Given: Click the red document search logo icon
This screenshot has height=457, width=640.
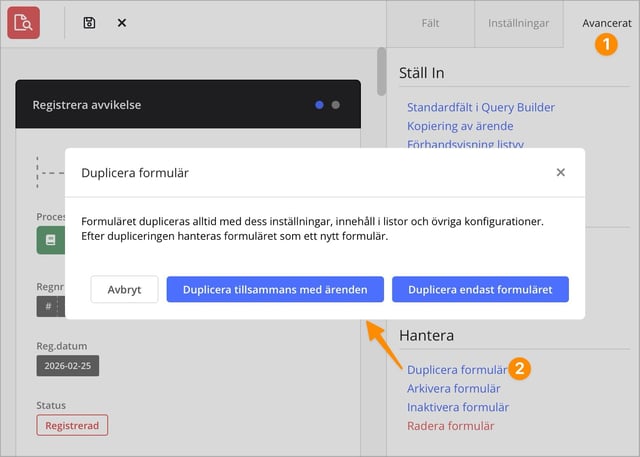Looking at the screenshot, I should [24, 23].
